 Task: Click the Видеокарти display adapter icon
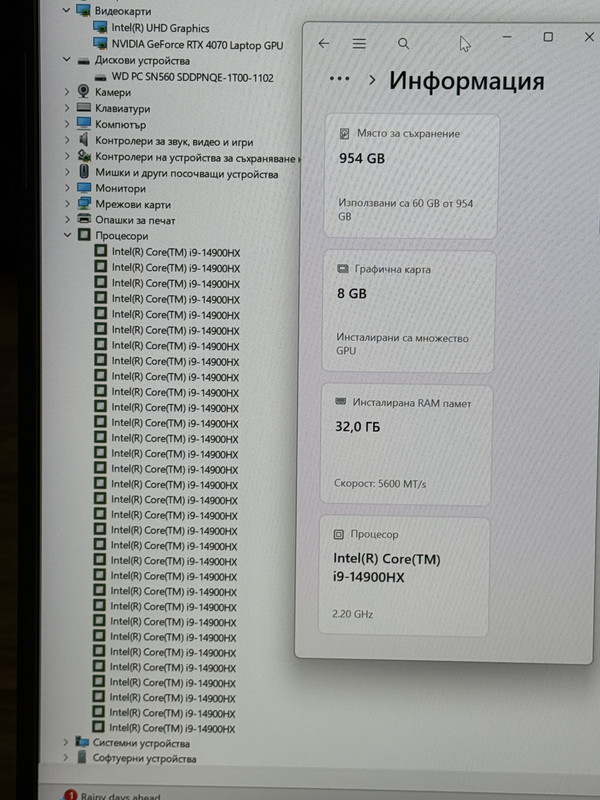[x=83, y=10]
